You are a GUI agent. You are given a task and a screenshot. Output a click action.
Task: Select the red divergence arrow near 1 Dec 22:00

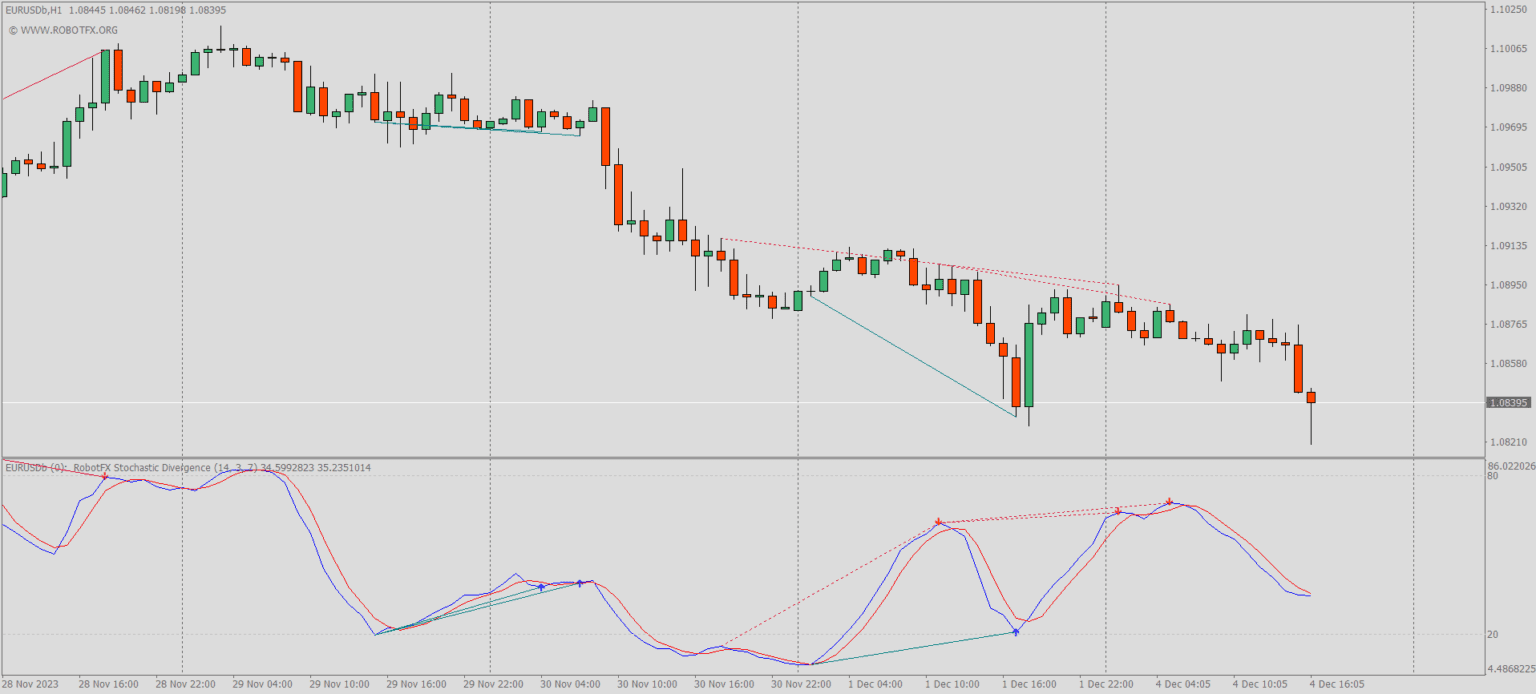coord(1117,510)
